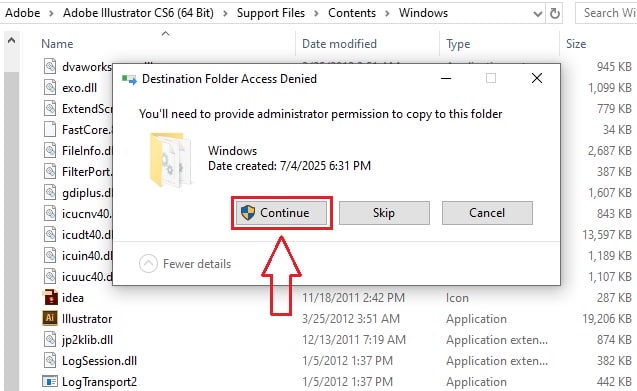The width and height of the screenshot is (637, 391).
Task: Click the Continue button with shield
Action: (x=282, y=213)
